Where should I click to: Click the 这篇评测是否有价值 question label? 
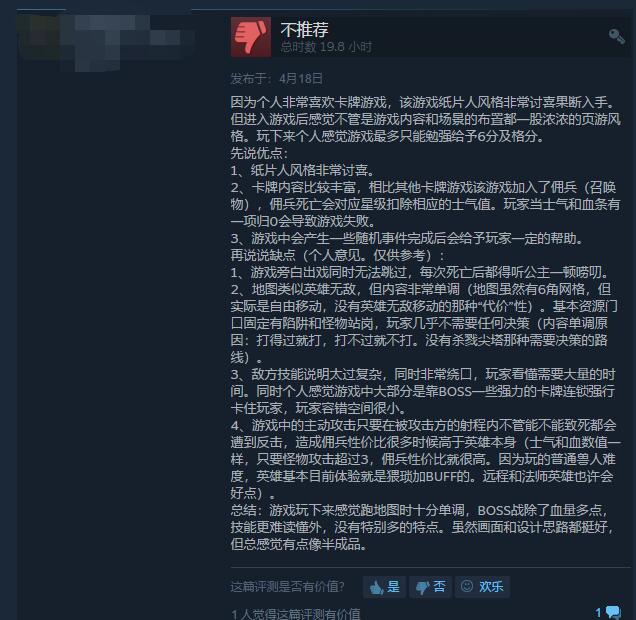coord(288,586)
